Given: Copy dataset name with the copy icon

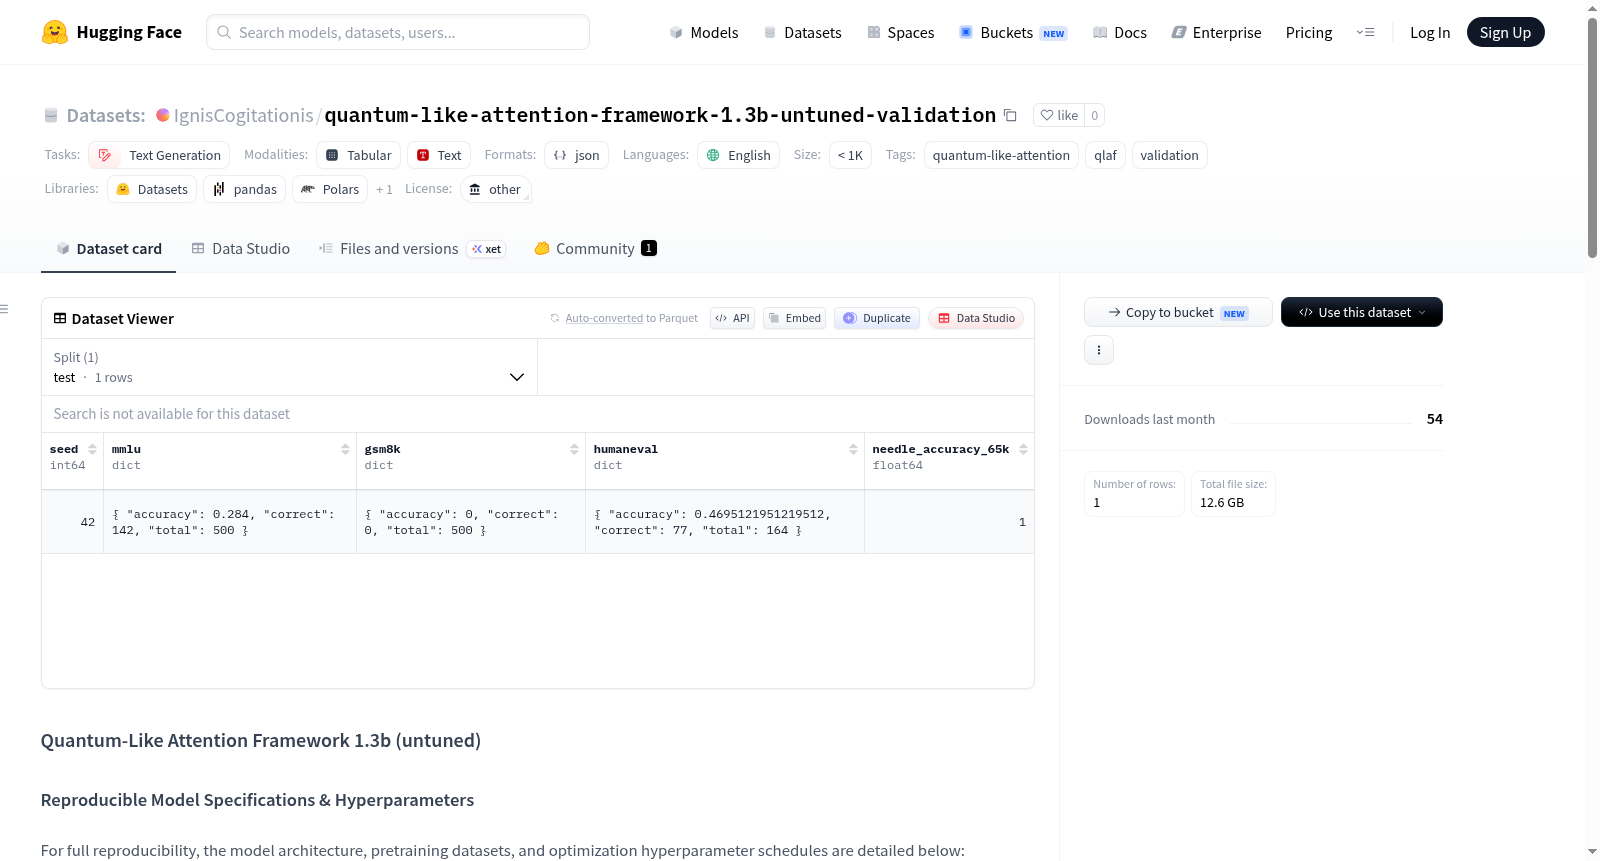Looking at the screenshot, I should pos(1010,115).
